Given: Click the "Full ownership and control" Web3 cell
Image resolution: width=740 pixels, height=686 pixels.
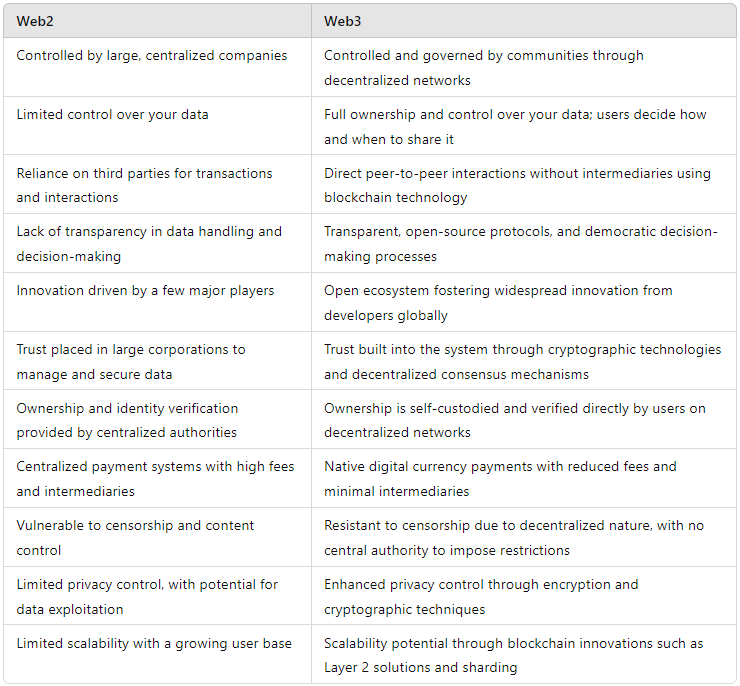Looking at the screenshot, I should pos(515,126).
